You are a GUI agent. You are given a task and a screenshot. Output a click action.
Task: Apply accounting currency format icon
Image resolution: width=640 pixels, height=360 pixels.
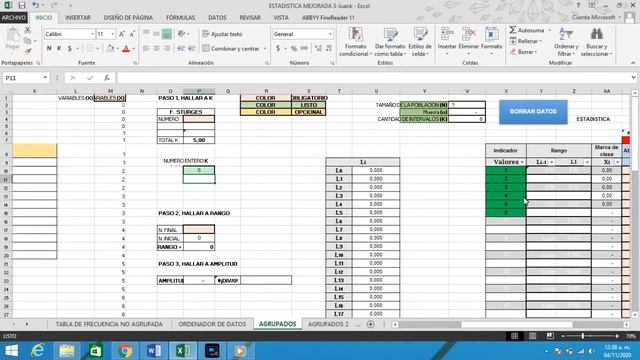coord(278,49)
